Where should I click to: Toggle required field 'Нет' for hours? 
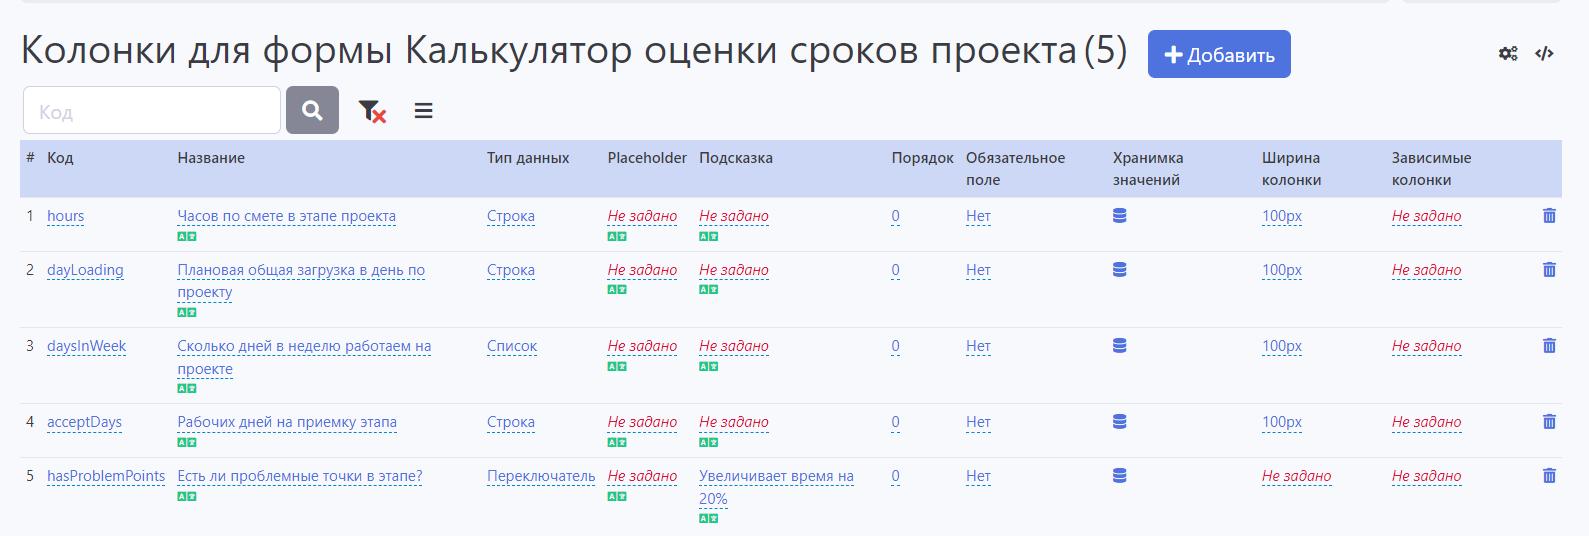click(978, 216)
